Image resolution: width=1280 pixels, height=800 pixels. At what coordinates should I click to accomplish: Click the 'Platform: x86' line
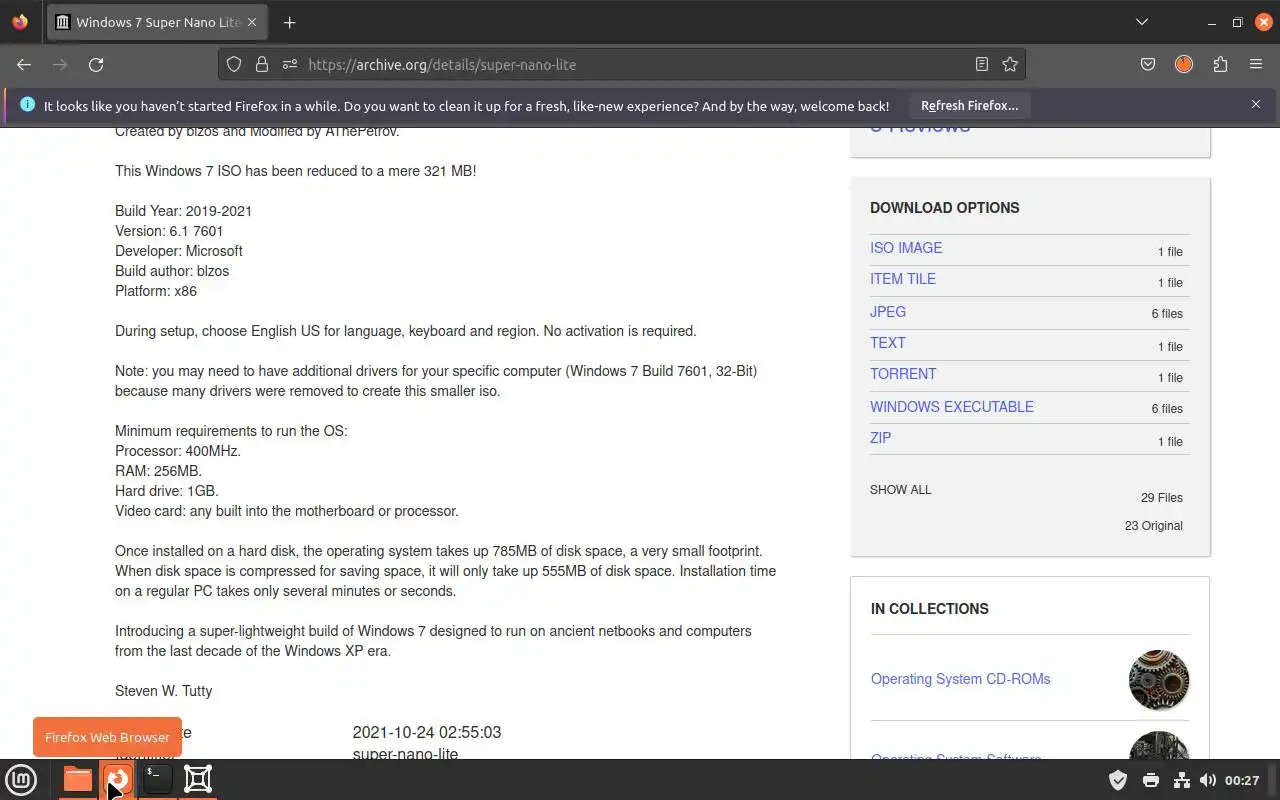[x=156, y=291]
